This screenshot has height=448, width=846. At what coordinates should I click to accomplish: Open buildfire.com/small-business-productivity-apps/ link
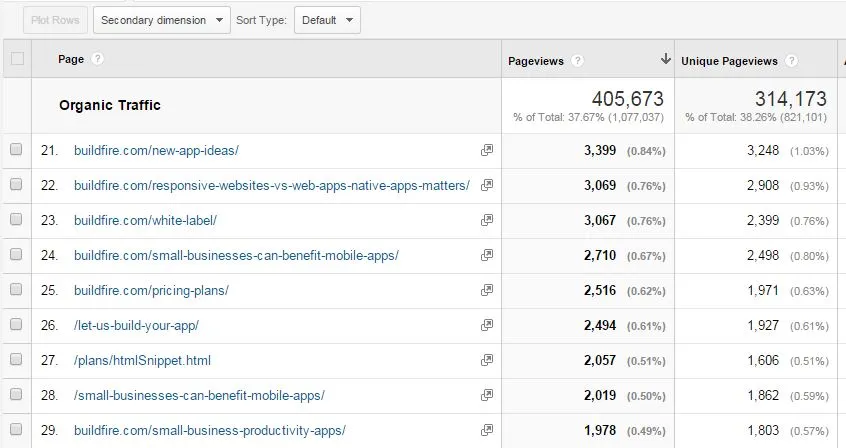[x=210, y=431]
